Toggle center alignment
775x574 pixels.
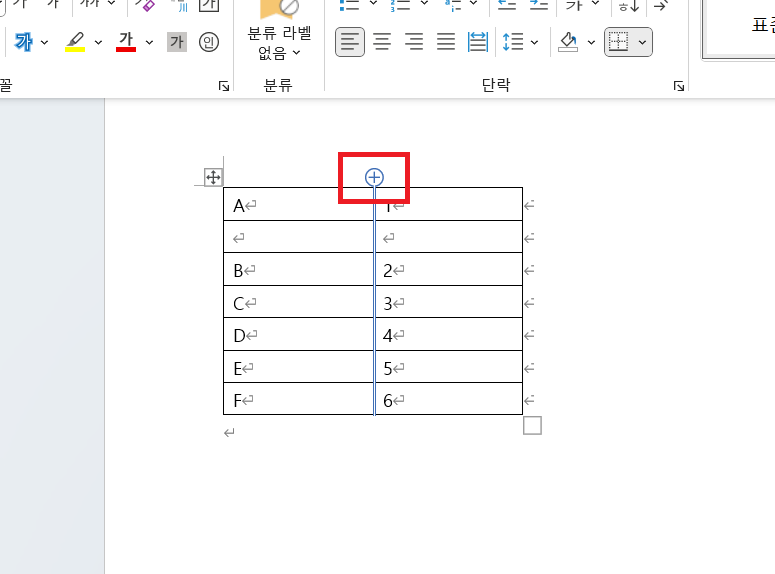(382, 42)
